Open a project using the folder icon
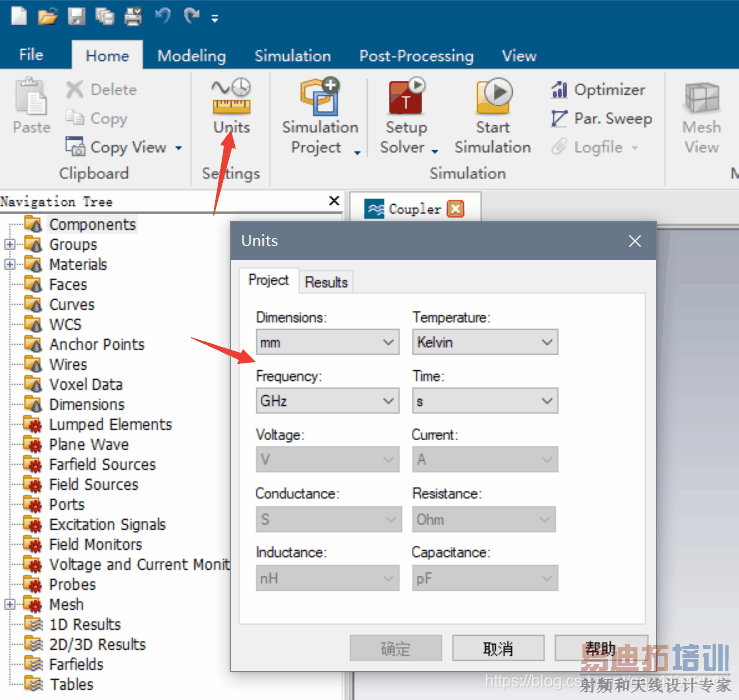This screenshot has width=739, height=700. click(x=47, y=17)
